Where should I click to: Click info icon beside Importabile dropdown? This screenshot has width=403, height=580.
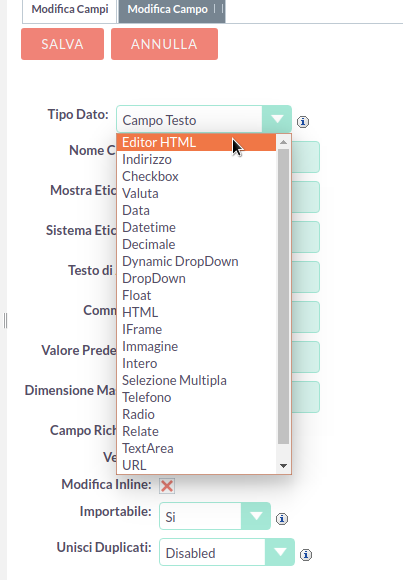pos(282,519)
